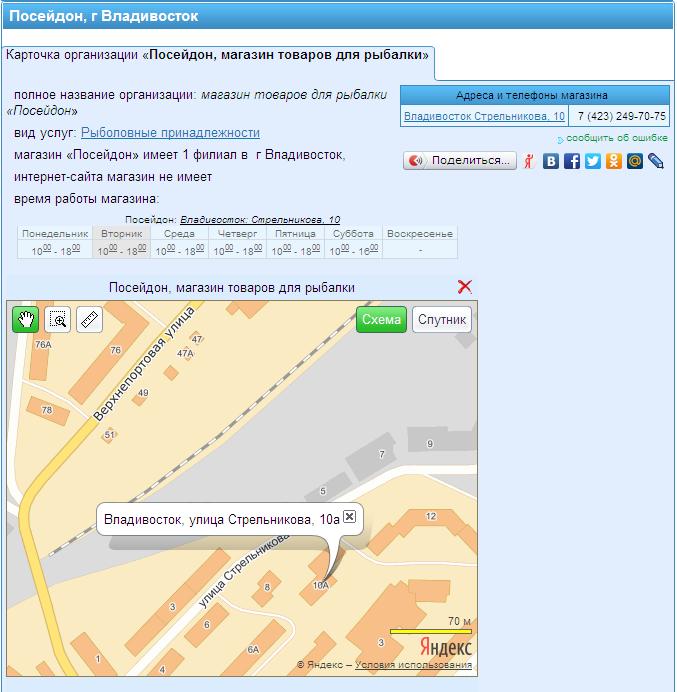Share via Я.ру icon

[528, 161]
